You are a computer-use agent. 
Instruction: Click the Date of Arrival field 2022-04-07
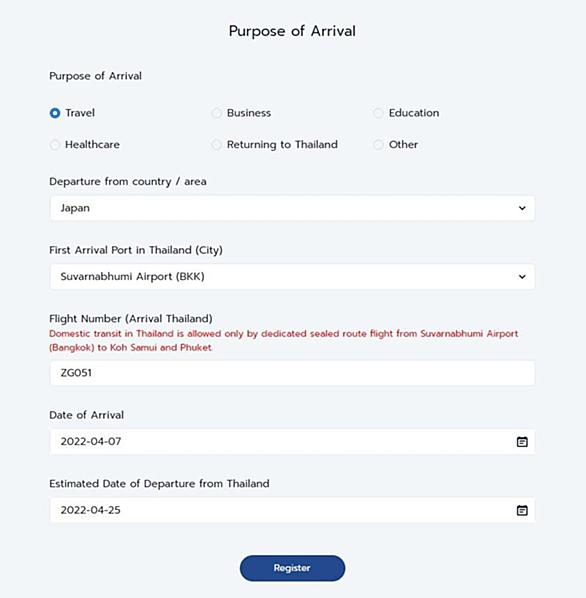coord(292,442)
